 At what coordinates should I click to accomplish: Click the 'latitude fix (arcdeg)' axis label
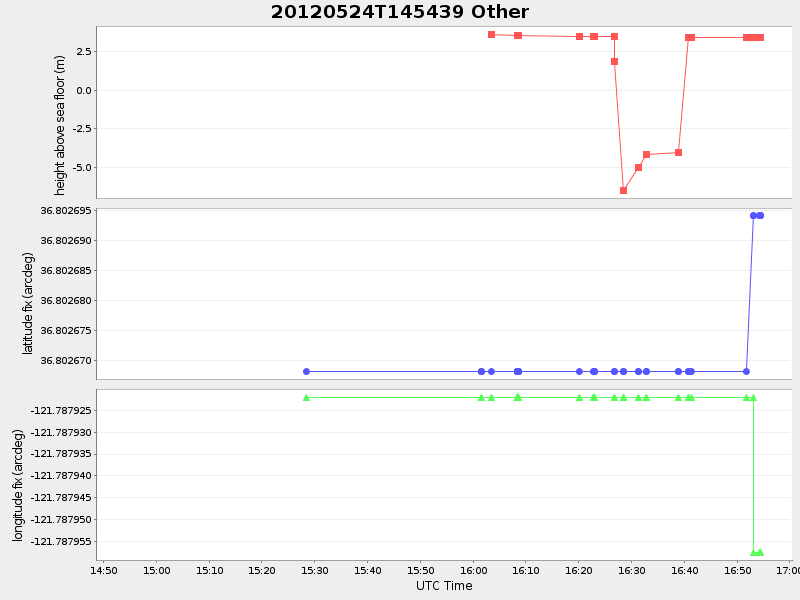pos(27,292)
